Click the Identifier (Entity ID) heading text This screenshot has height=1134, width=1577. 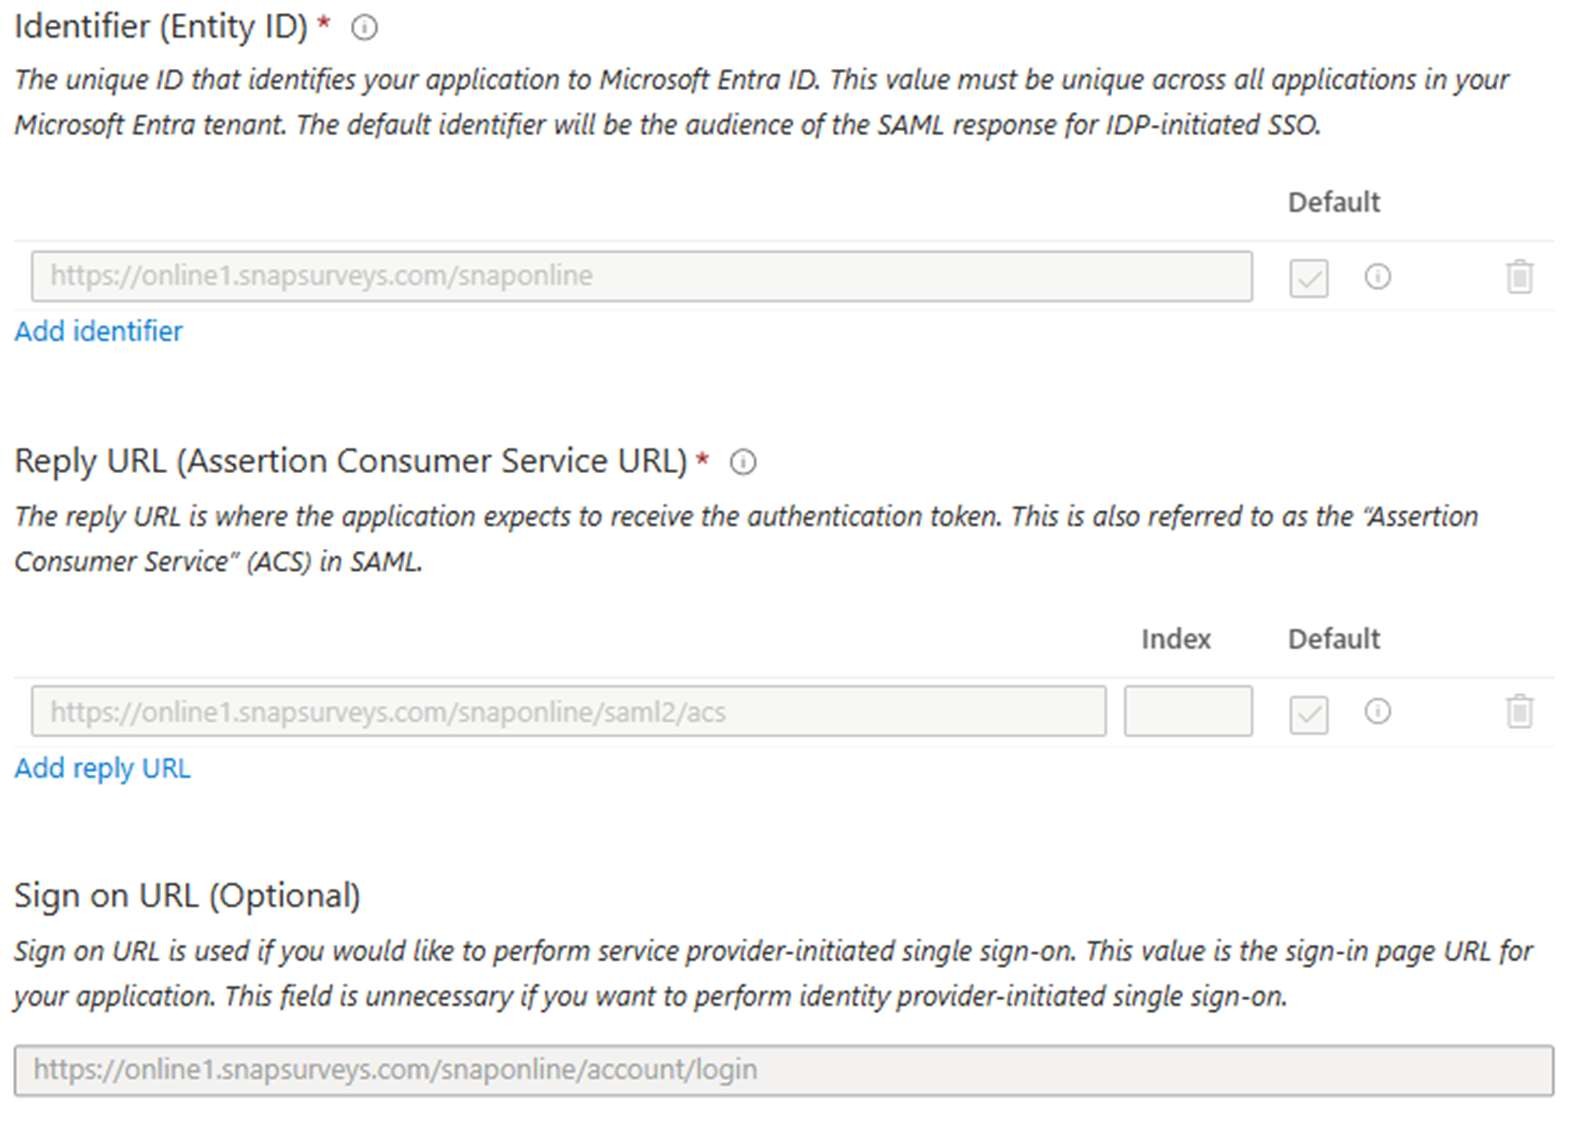click(161, 26)
